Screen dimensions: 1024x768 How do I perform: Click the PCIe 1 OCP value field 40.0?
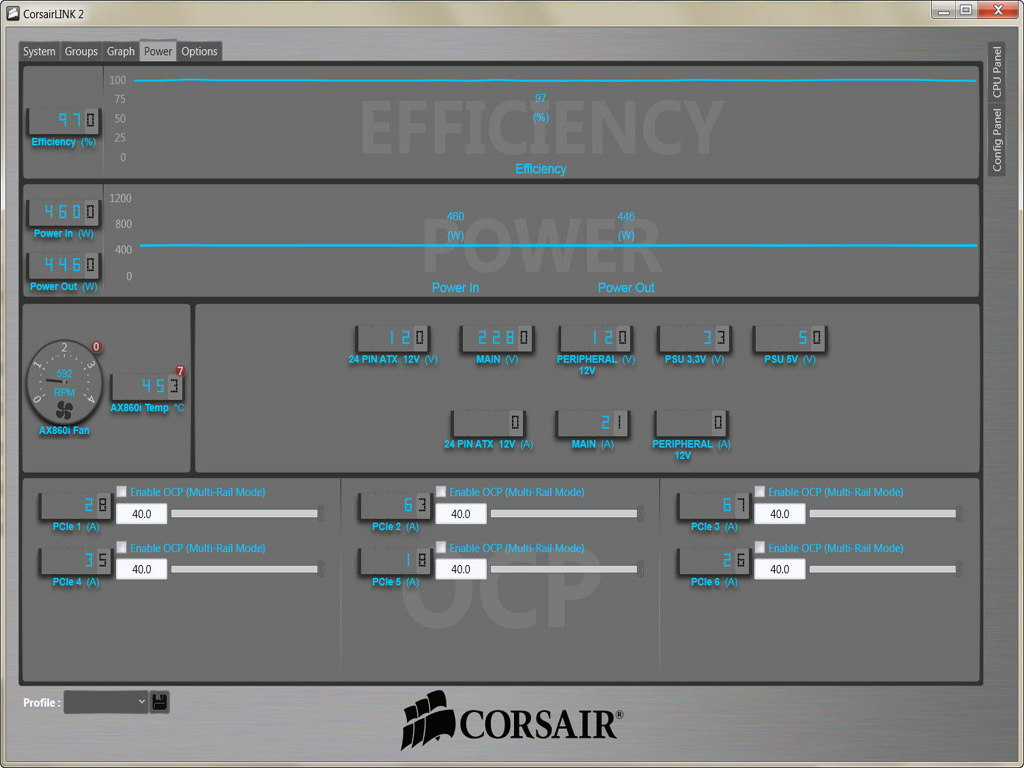[142, 514]
